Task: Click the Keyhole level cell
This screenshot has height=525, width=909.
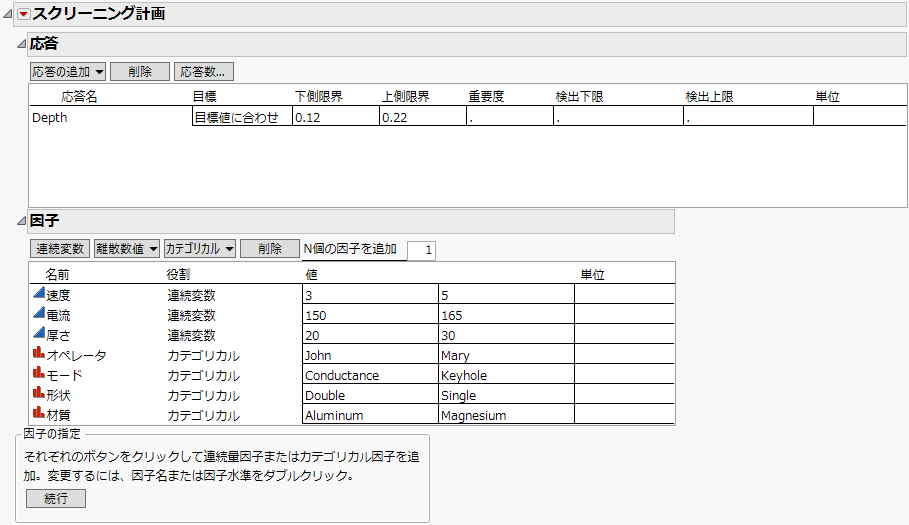Action: pyautogui.click(x=506, y=374)
